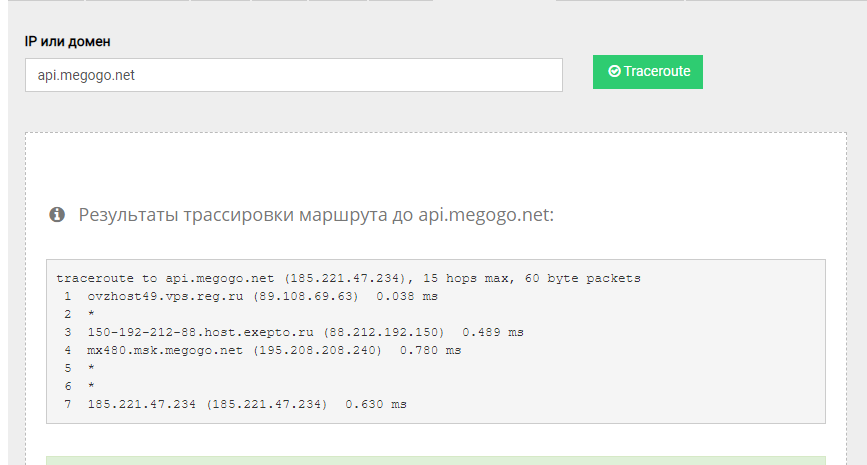Click the checkmark icon on the Traceroute button
The width and height of the screenshot is (867, 465).
coord(614,72)
